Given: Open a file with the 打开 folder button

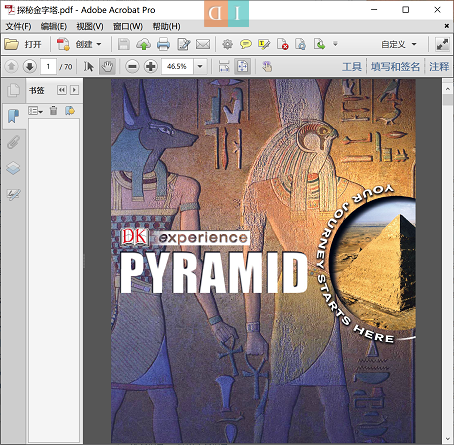Looking at the screenshot, I should click(x=23, y=44).
